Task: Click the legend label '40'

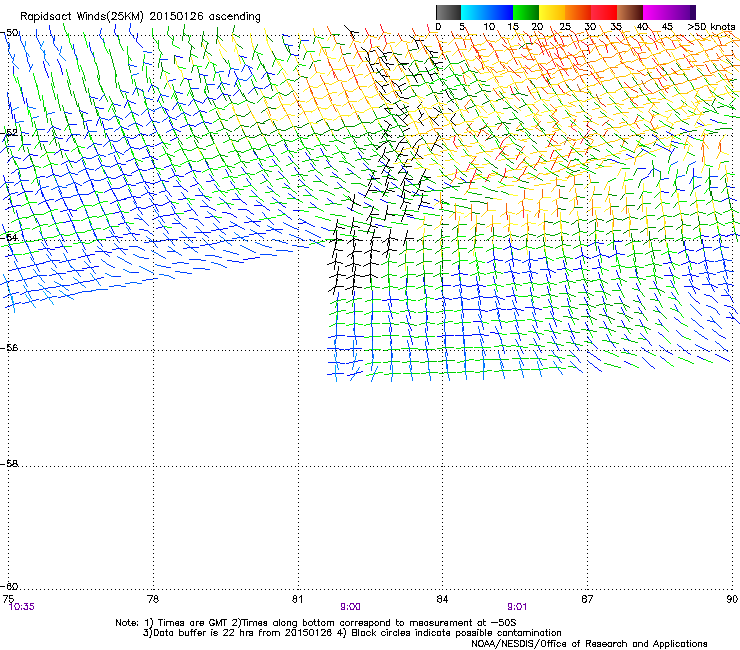Action: [642, 27]
